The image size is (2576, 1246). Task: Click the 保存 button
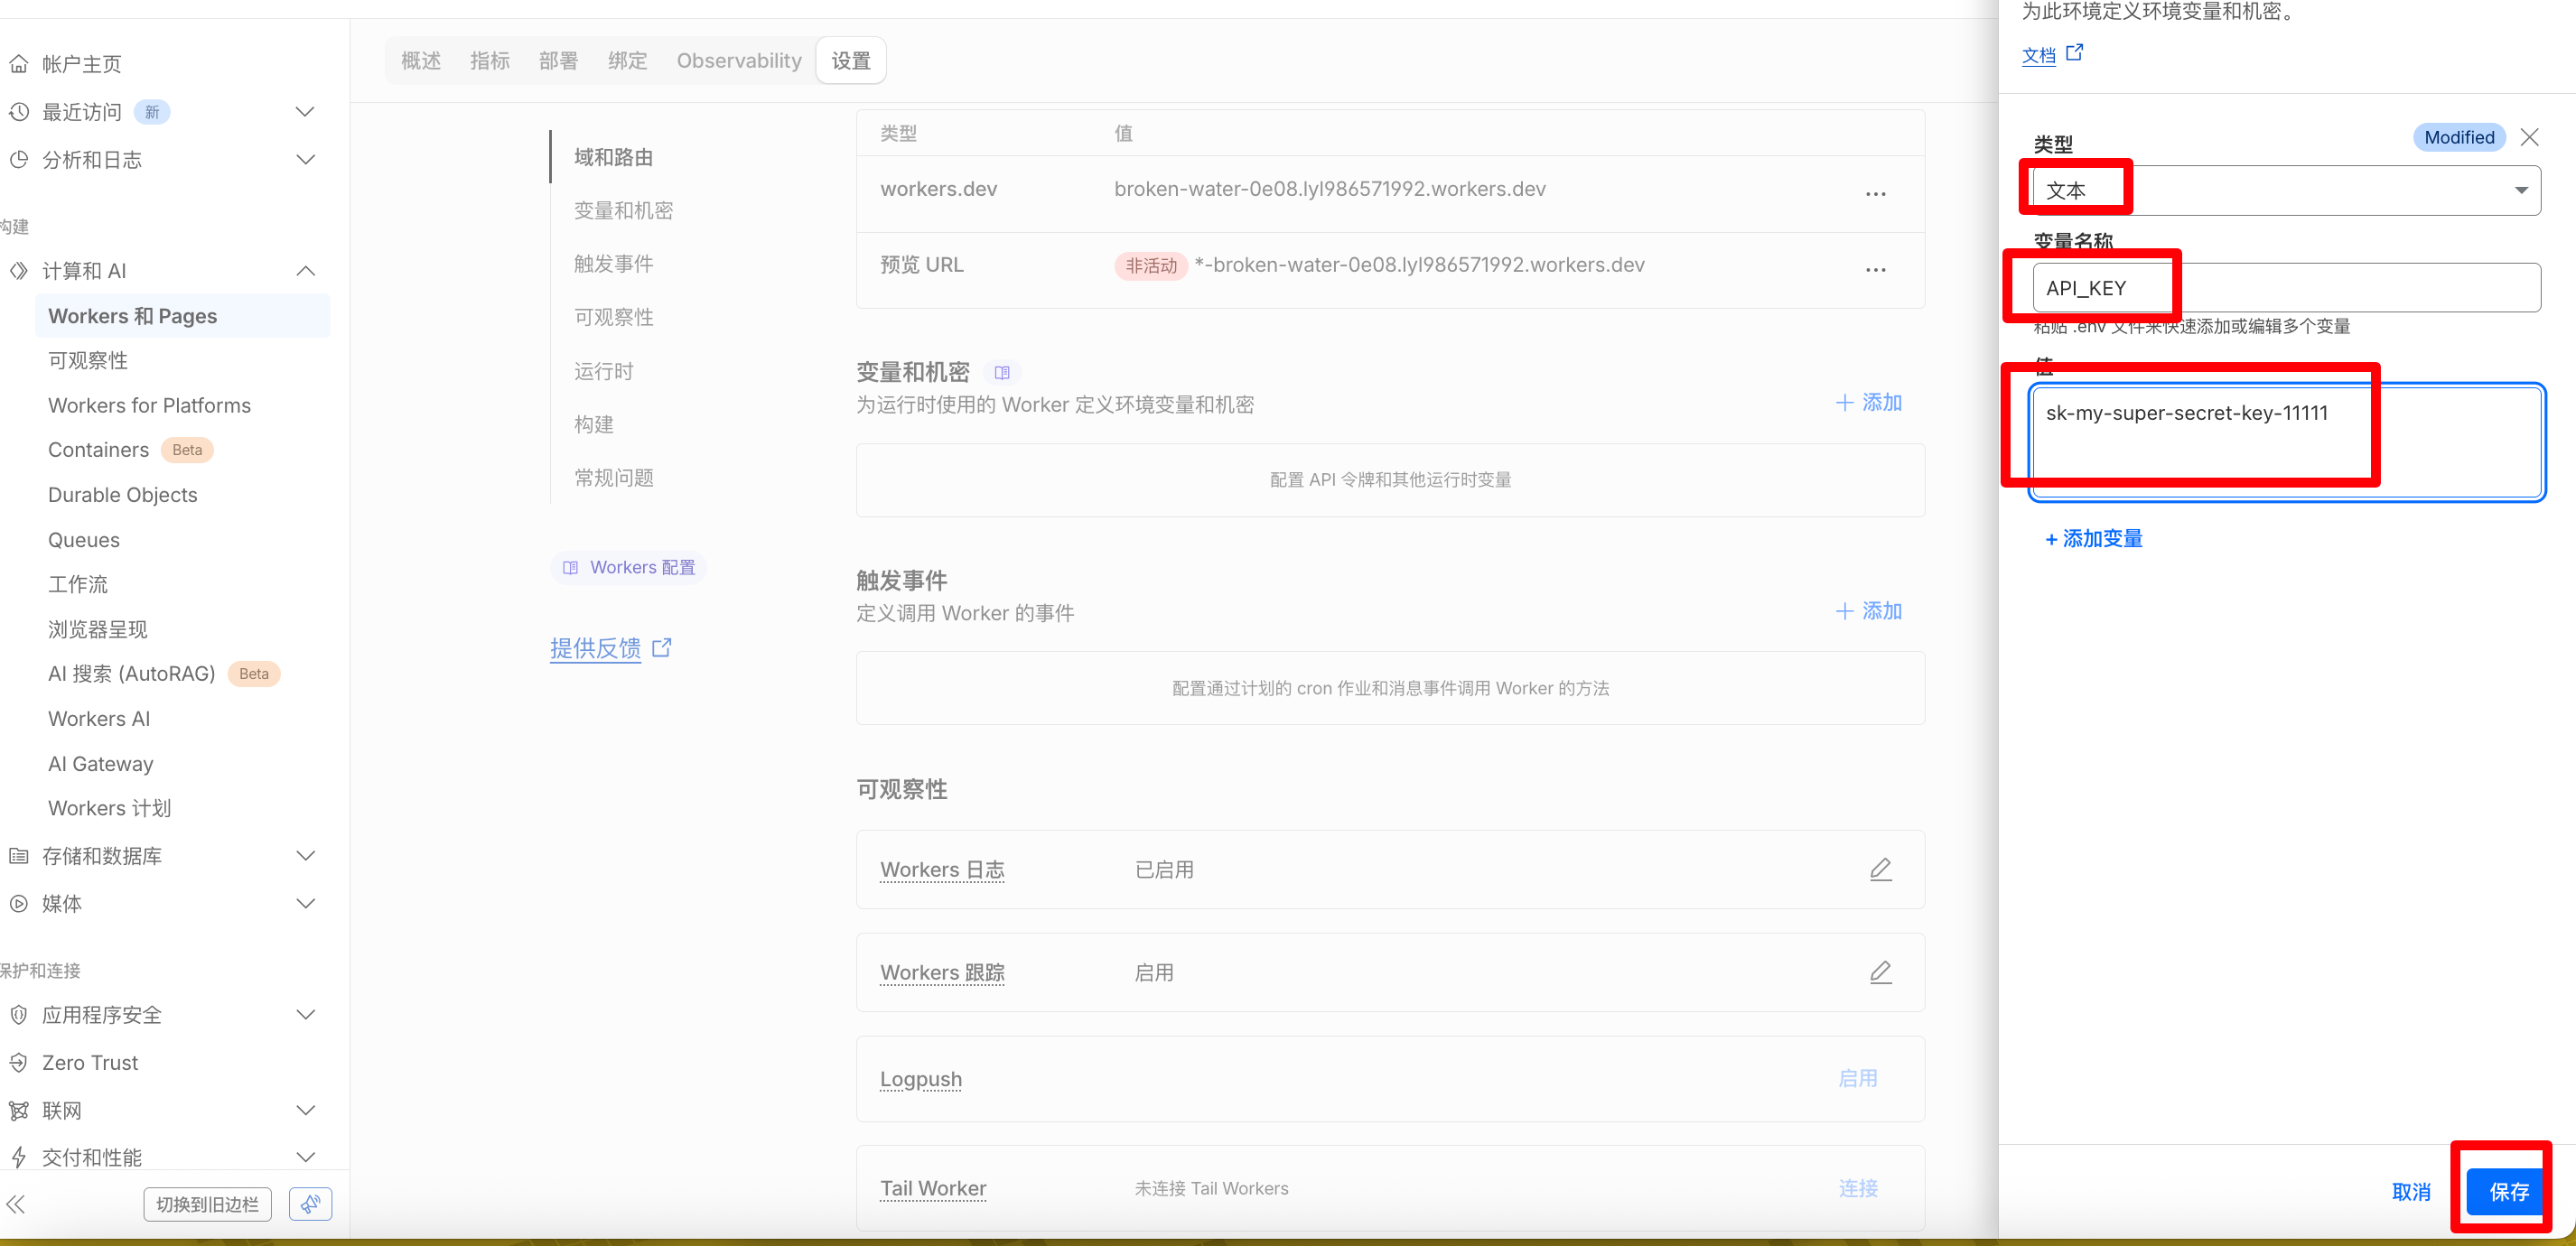2507,1191
